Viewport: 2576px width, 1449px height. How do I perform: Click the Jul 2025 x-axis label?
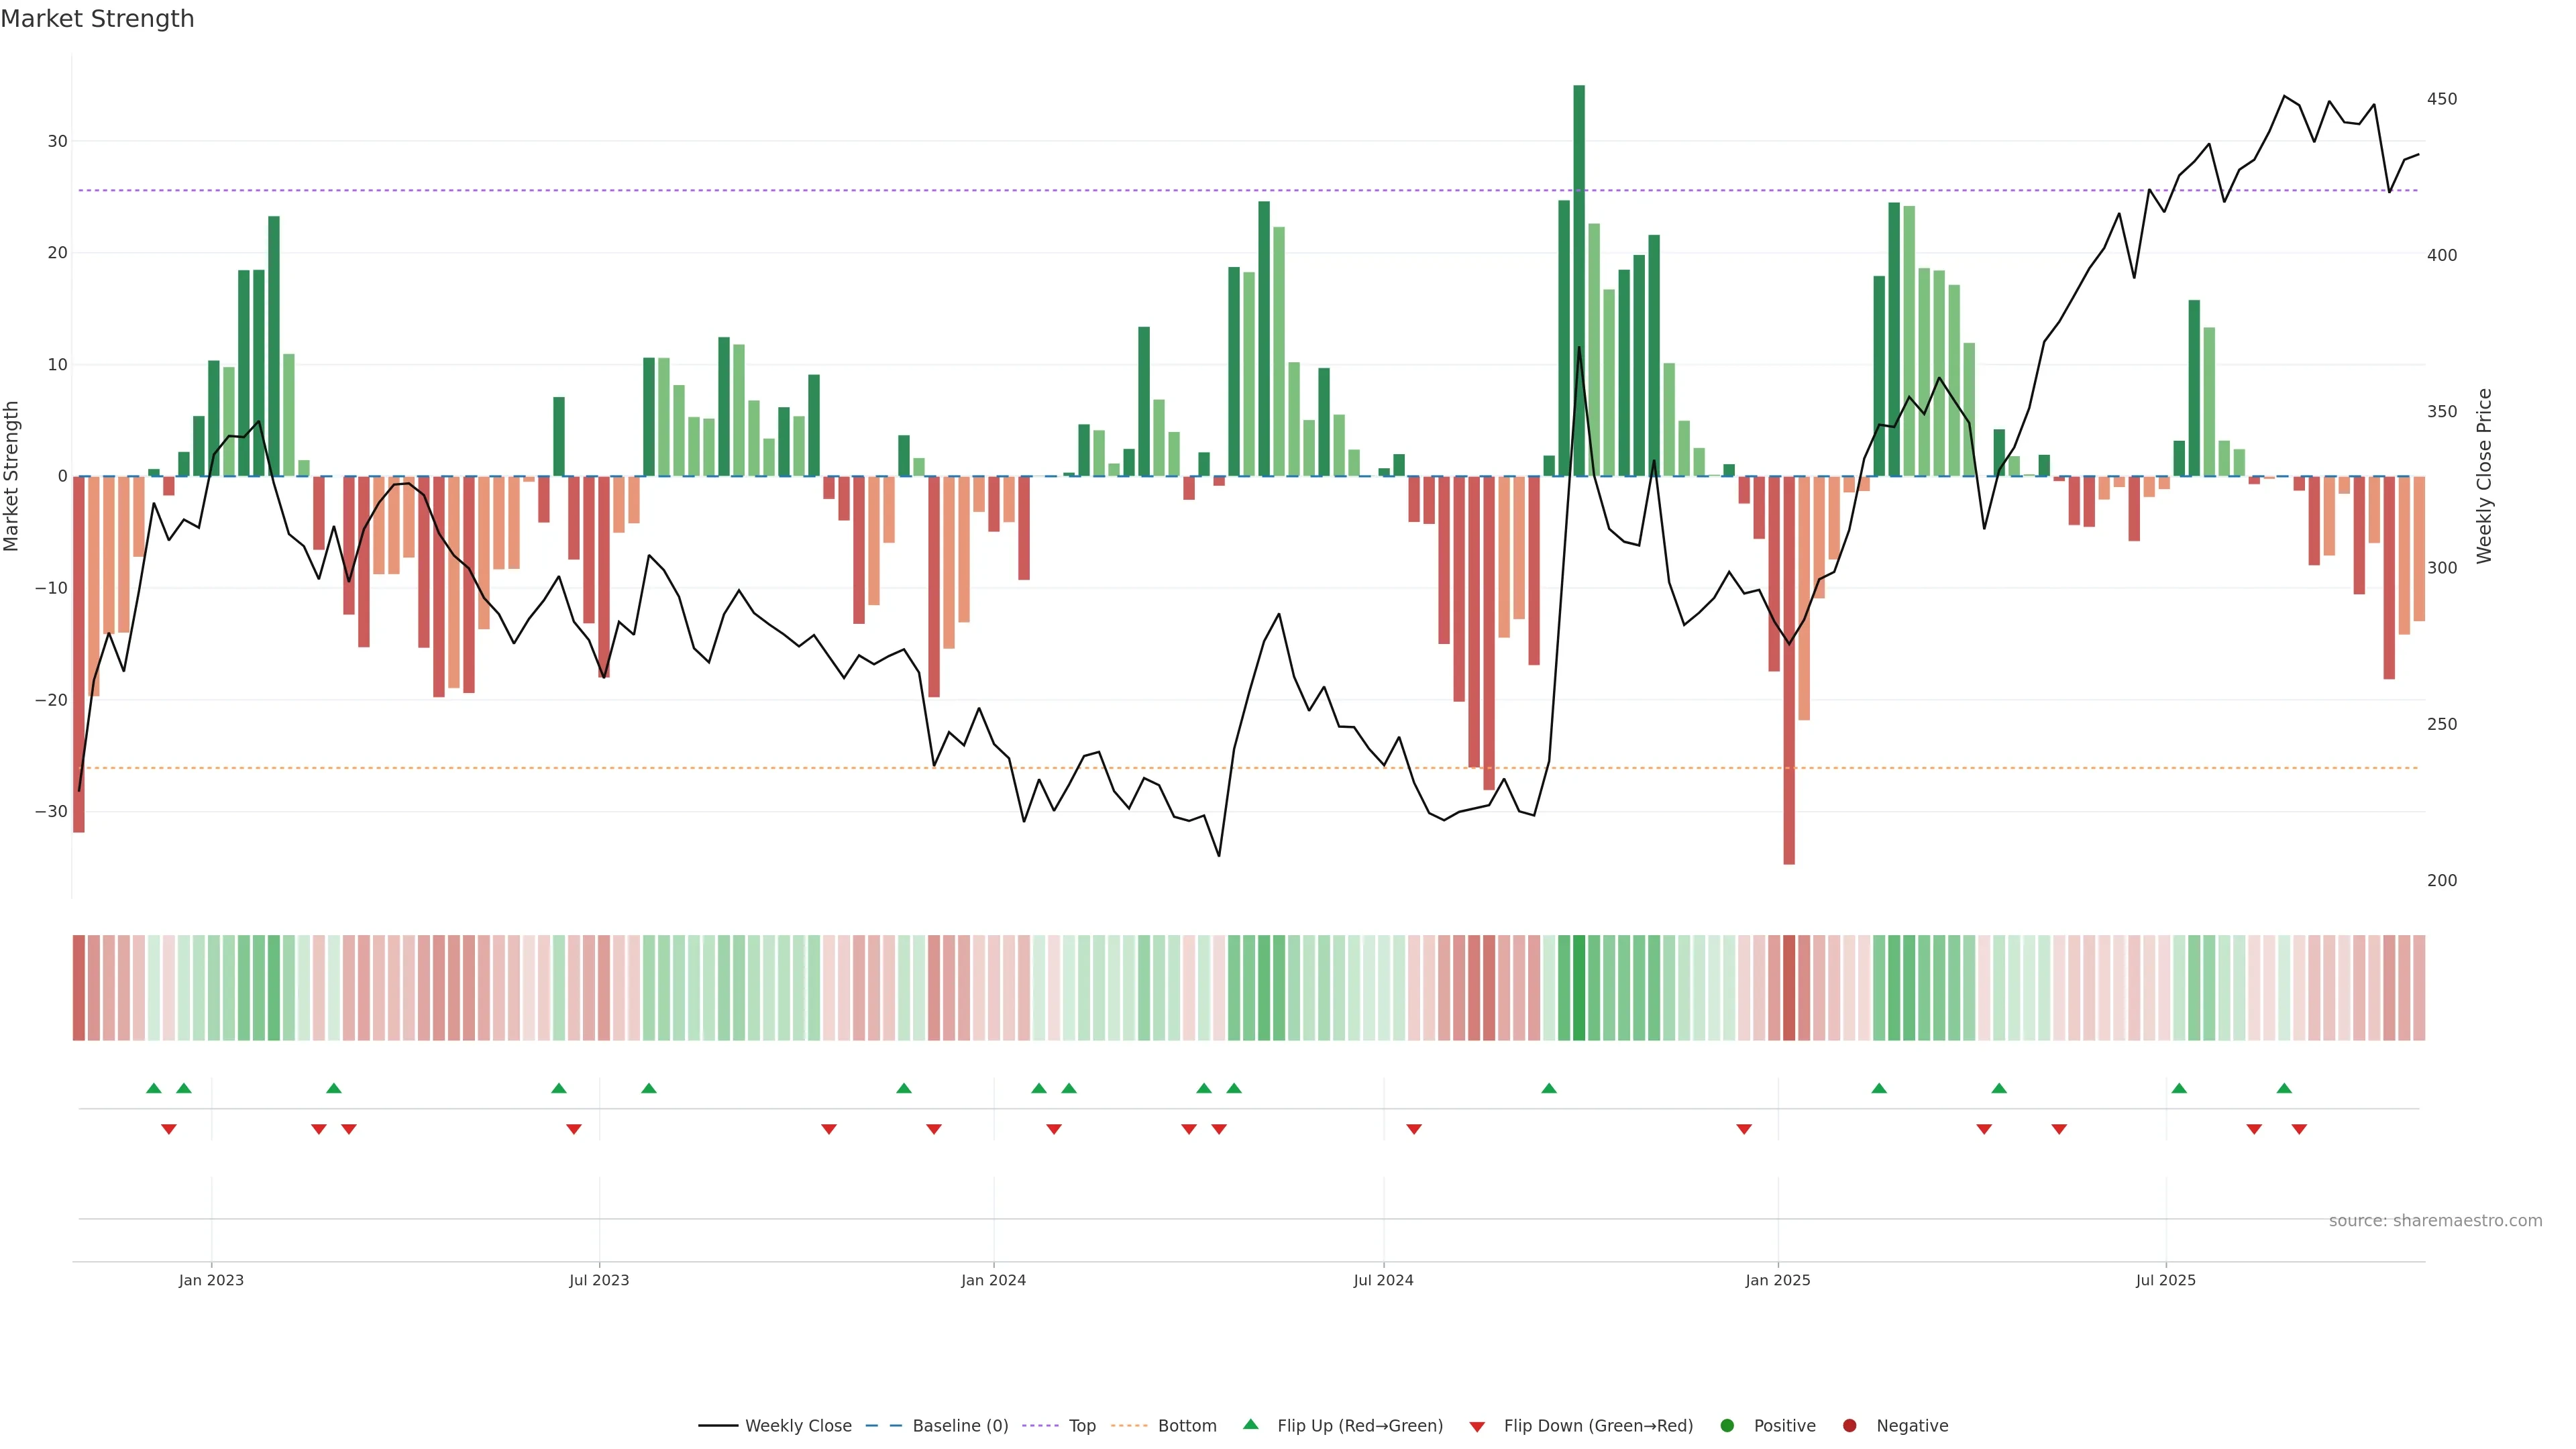click(x=2165, y=1280)
